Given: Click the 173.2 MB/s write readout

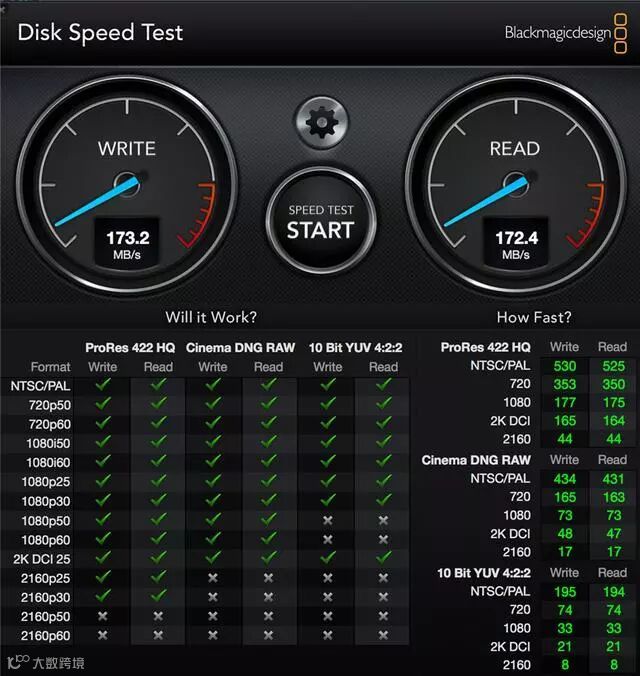Looking at the screenshot, I should [x=127, y=244].
